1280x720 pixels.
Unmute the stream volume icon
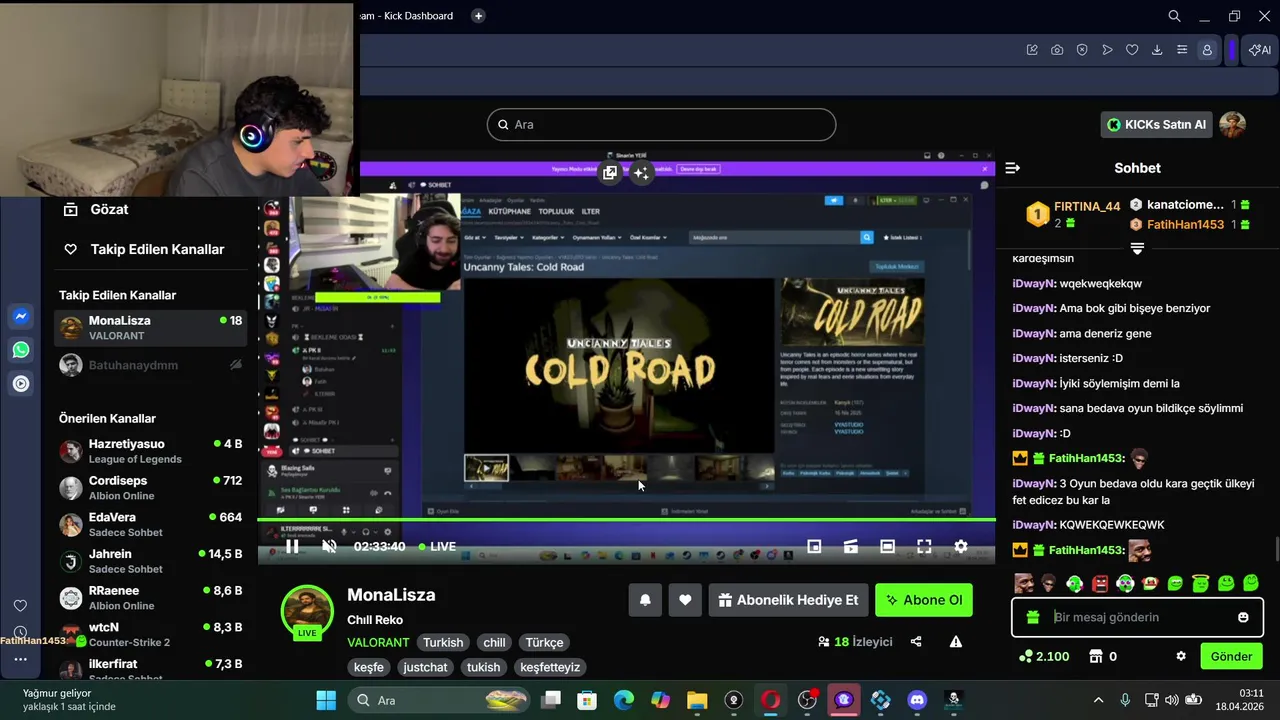point(329,546)
